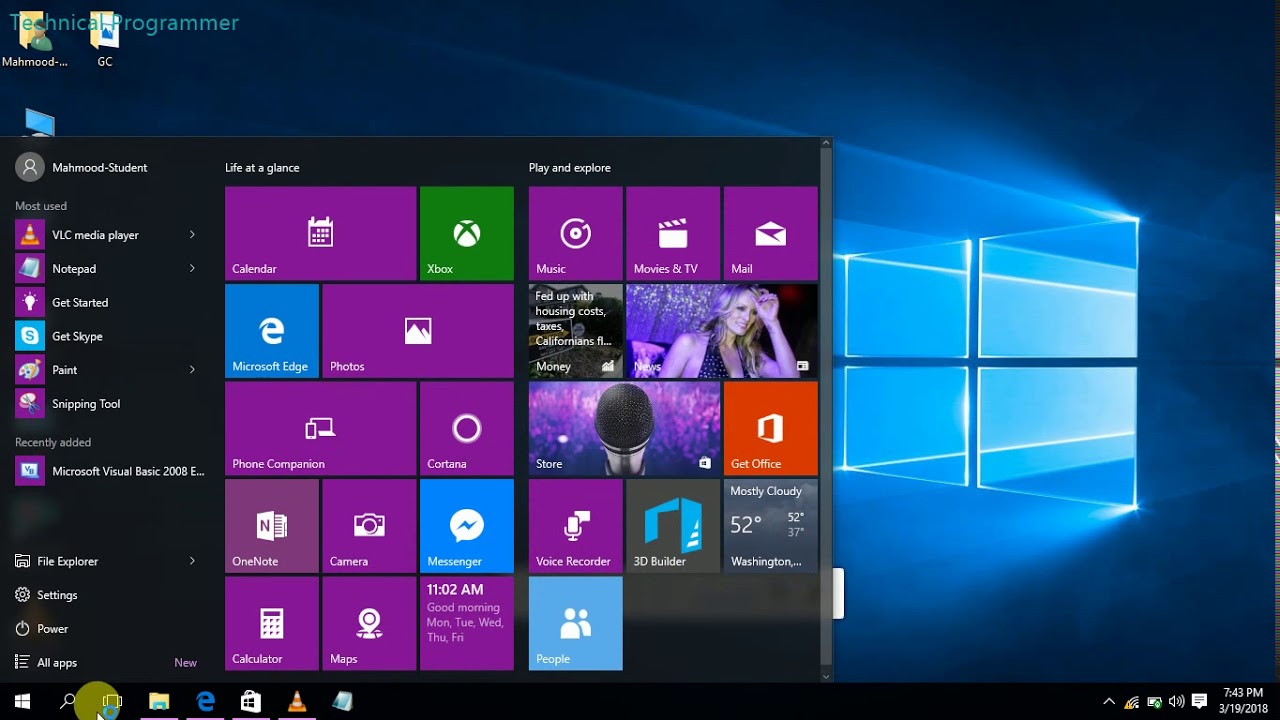Click the taskbar search icon
The height and width of the screenshot is (720, 1280).
pyautogui.click(x=67, y=702)
